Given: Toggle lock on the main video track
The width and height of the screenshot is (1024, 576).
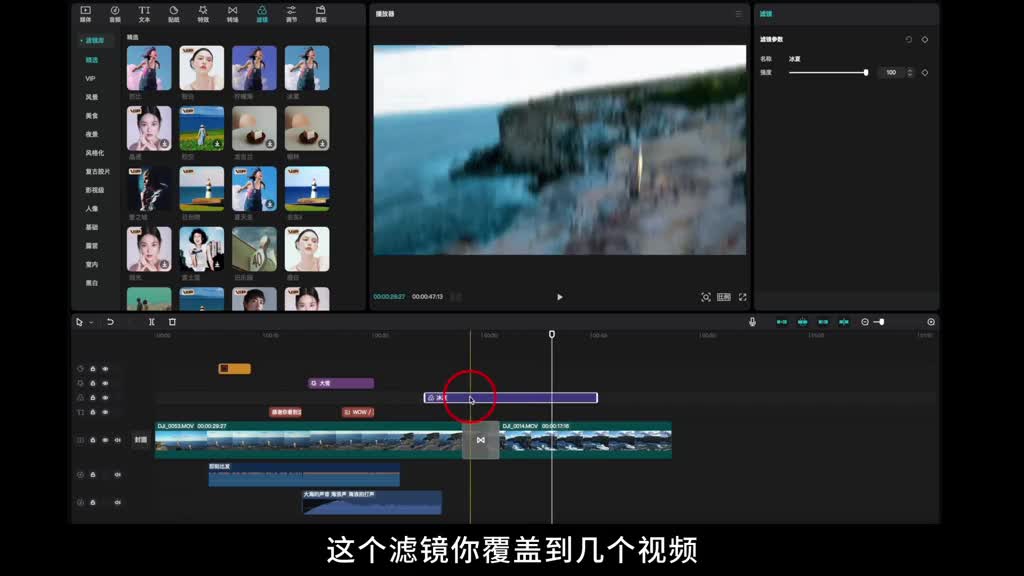Looking at the screenshot, I should (93, 440).
